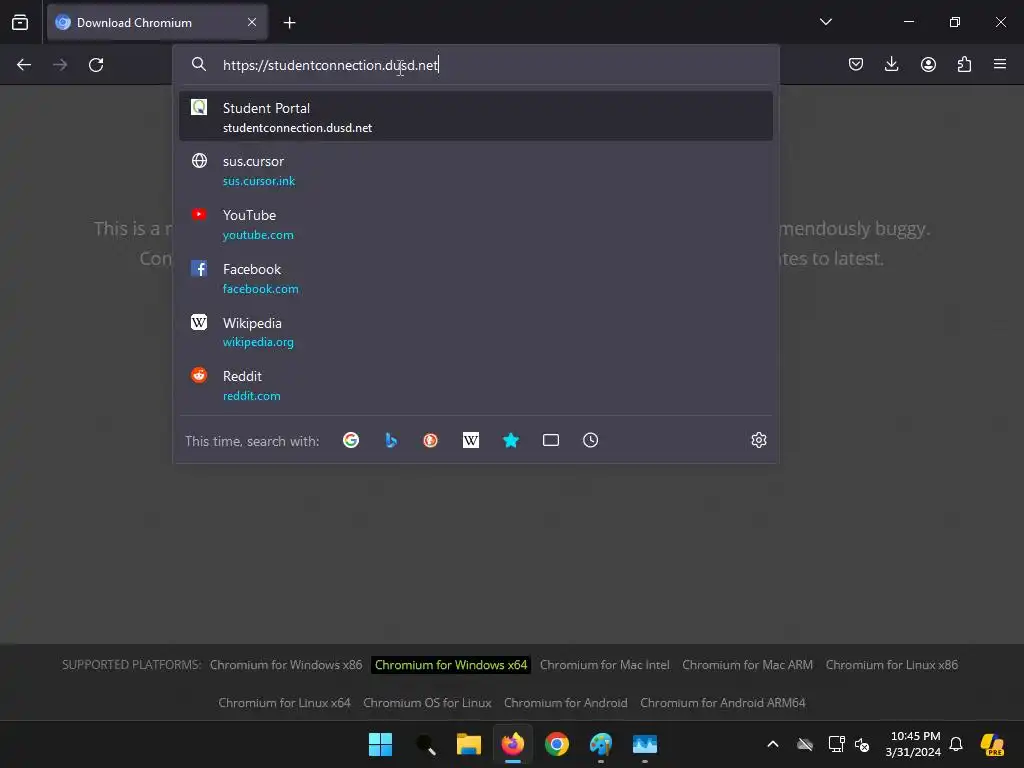Click the forward navigation arrow

60,65
